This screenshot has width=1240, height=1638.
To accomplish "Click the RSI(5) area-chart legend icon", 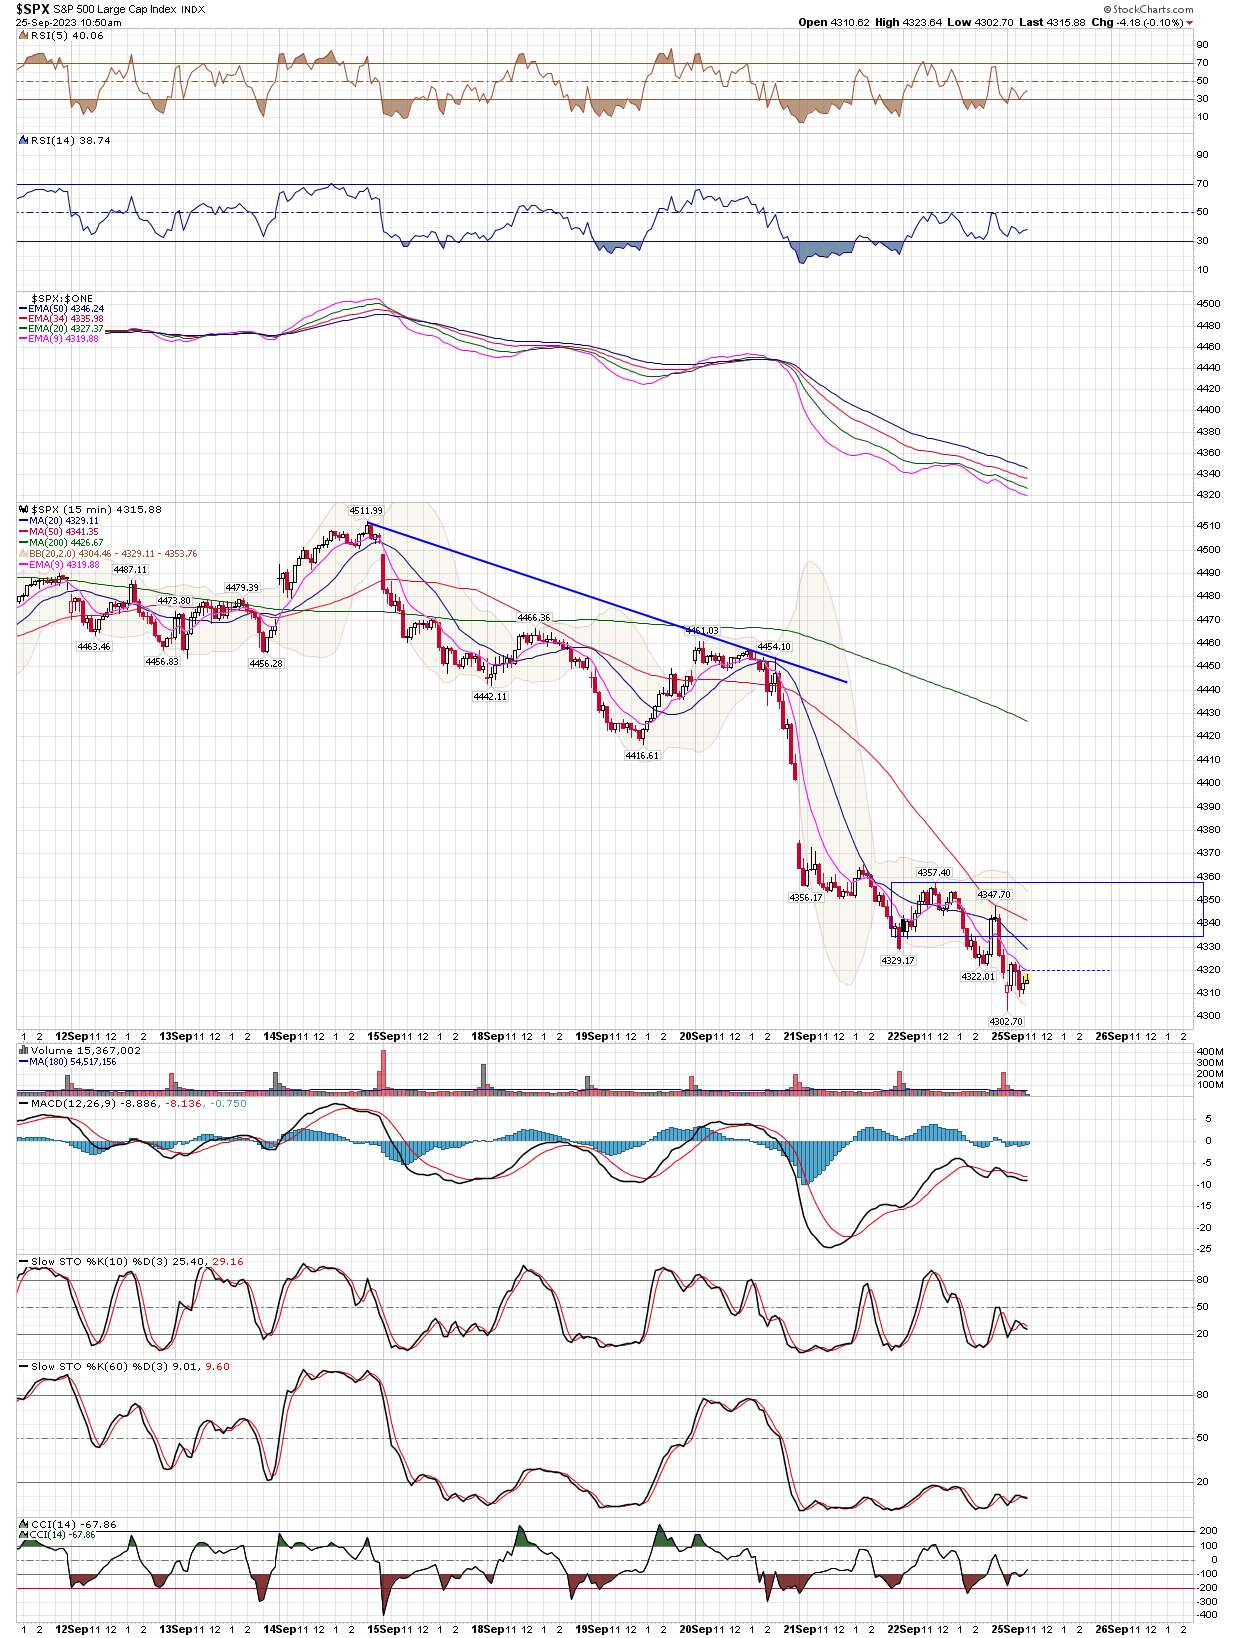I will pyautogui.click(x=24, y=35).
